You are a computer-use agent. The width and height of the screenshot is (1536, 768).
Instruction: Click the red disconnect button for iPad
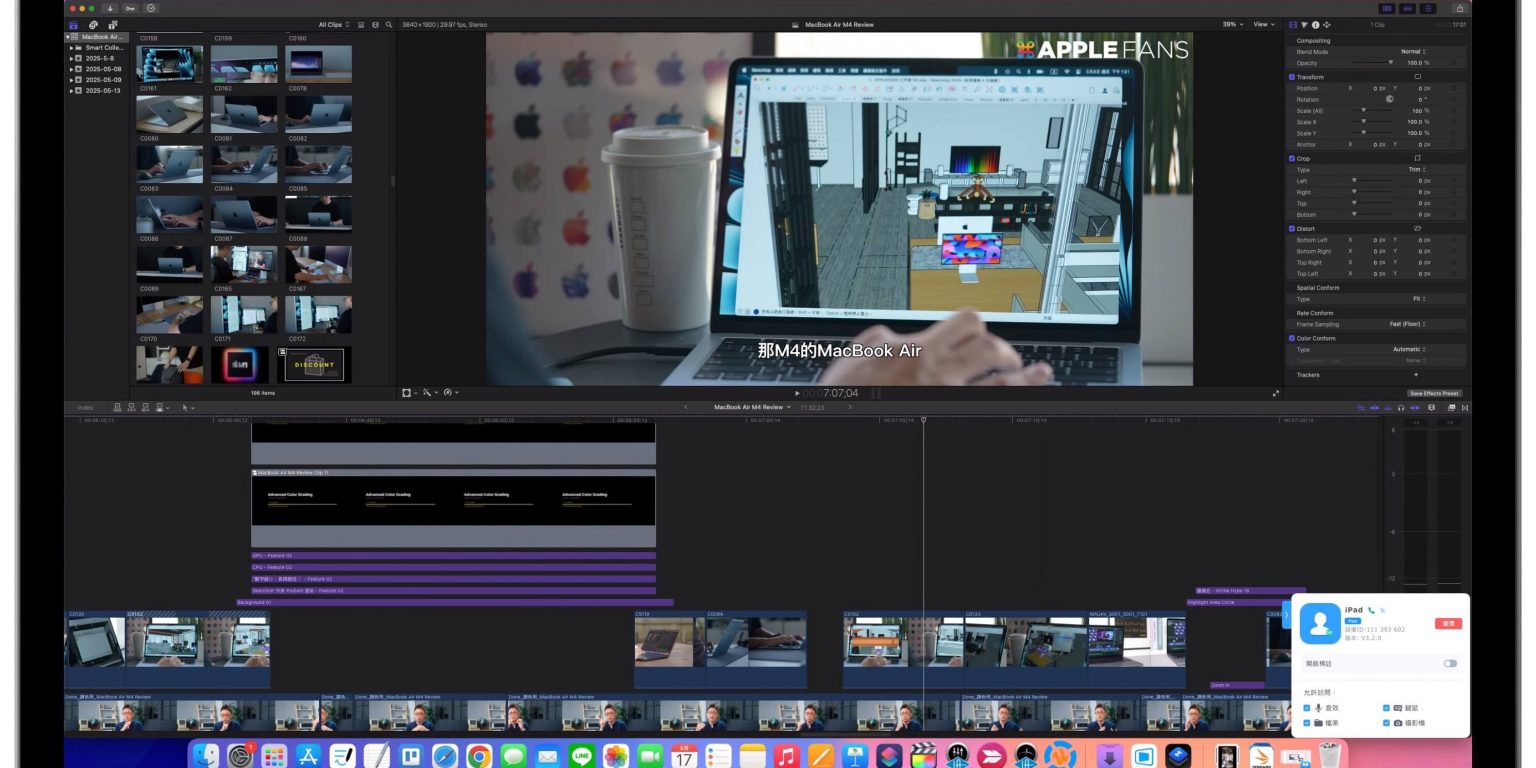point(1448,623)
